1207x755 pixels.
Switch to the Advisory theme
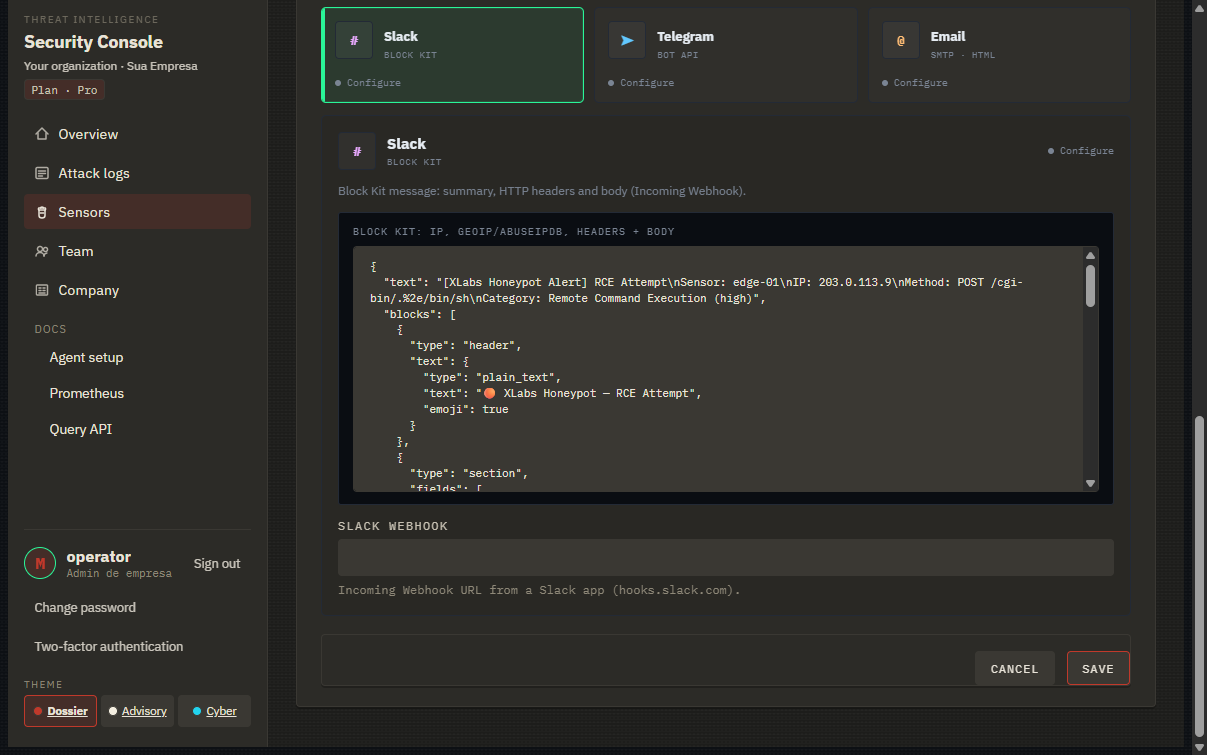pyautogui.click(x=137, y=711)
